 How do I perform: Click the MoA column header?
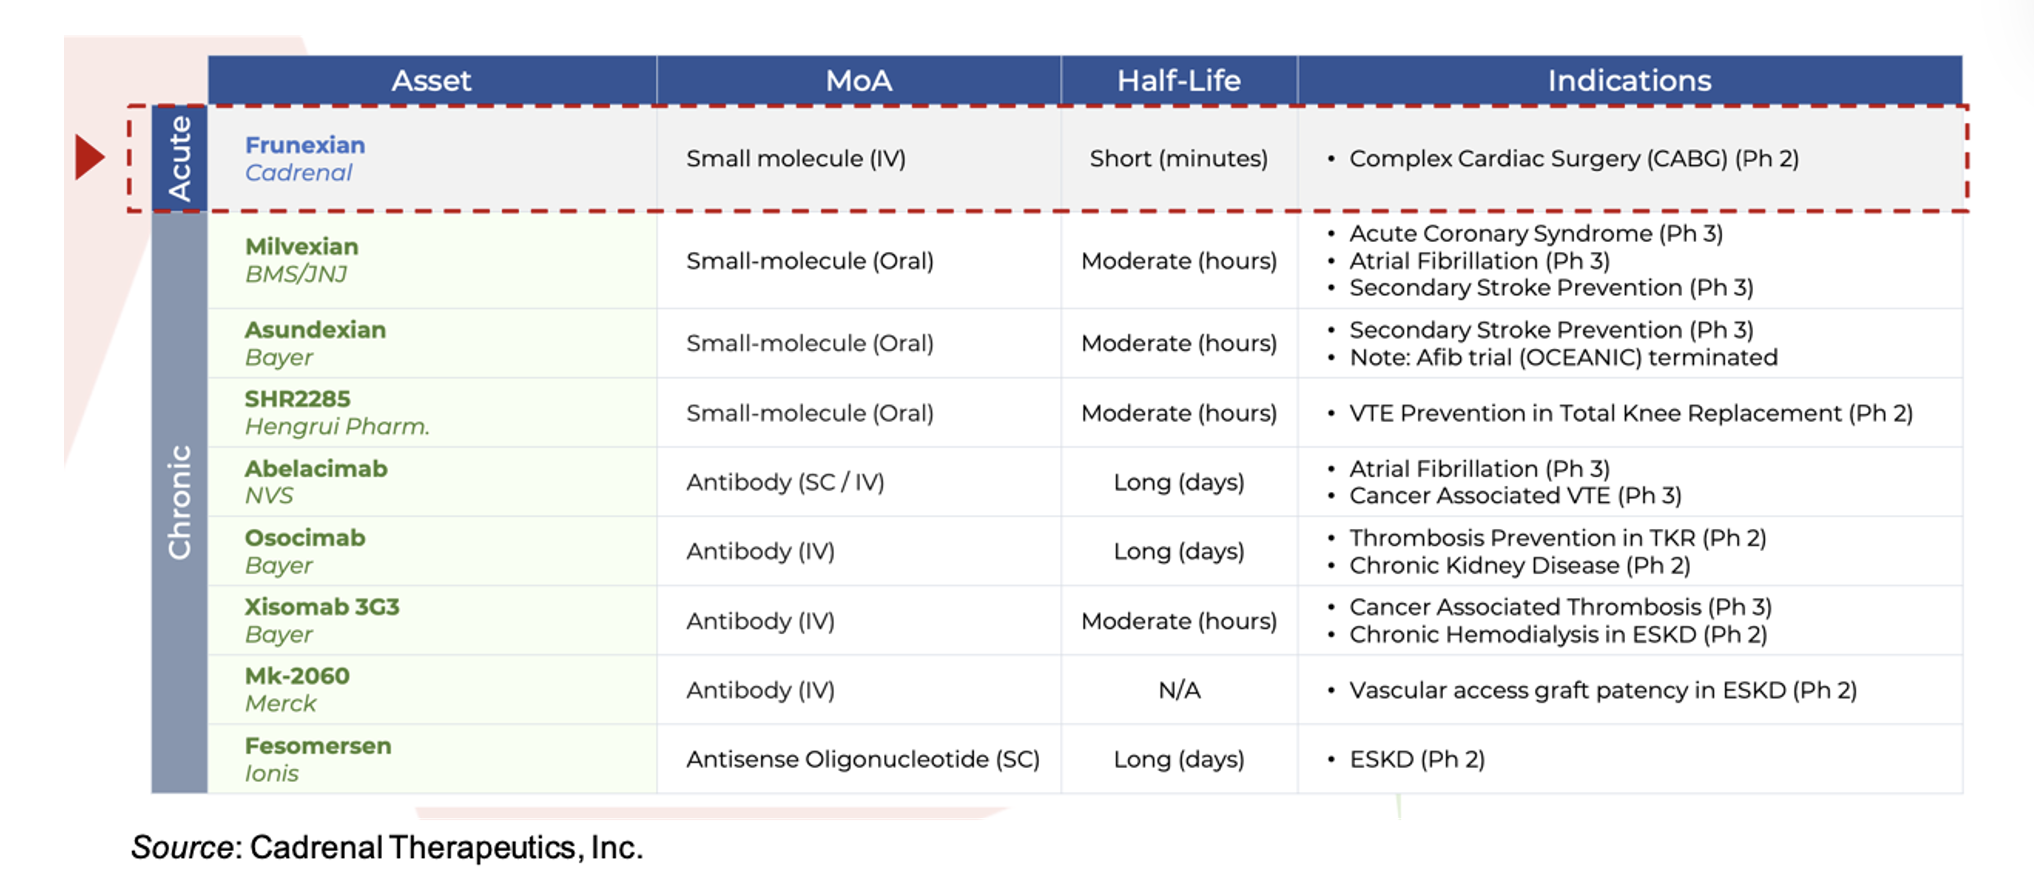tap(858, 81)
